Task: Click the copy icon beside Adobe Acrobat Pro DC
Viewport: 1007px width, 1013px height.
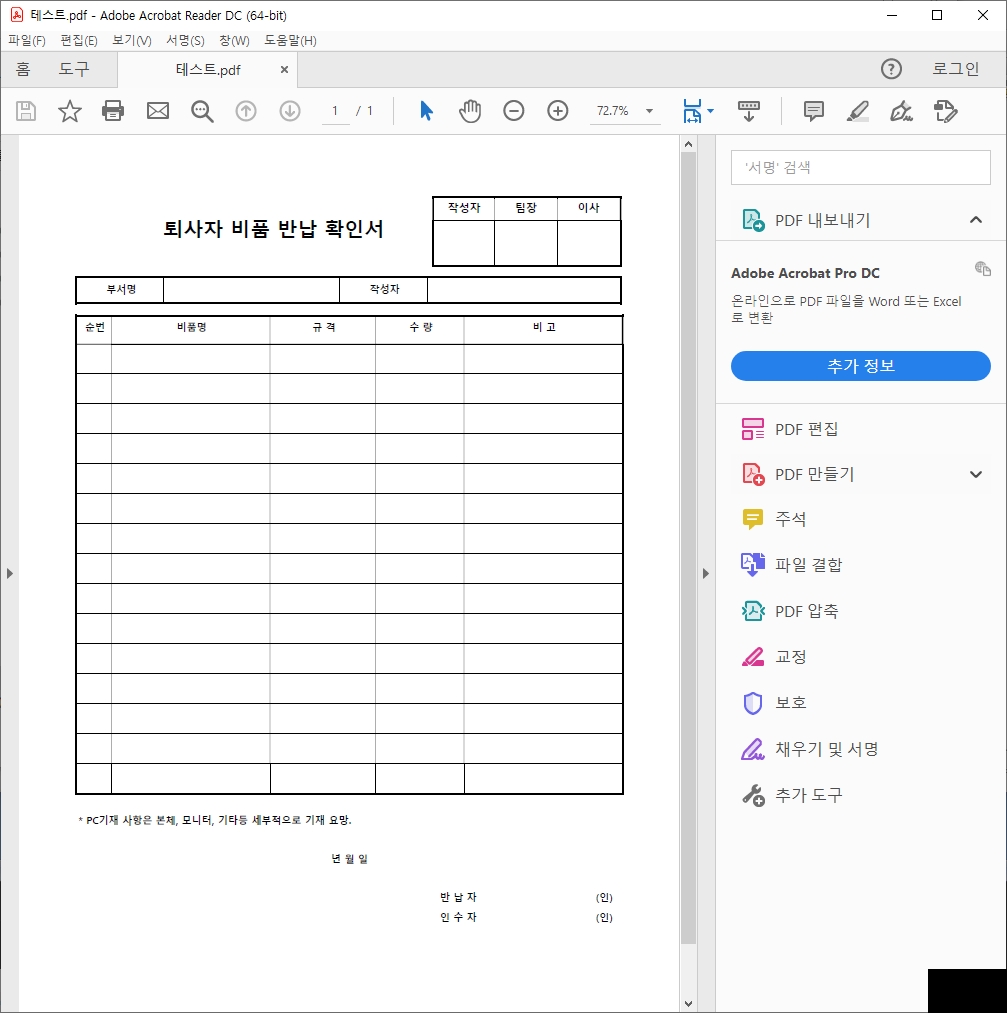Action: 982,268
